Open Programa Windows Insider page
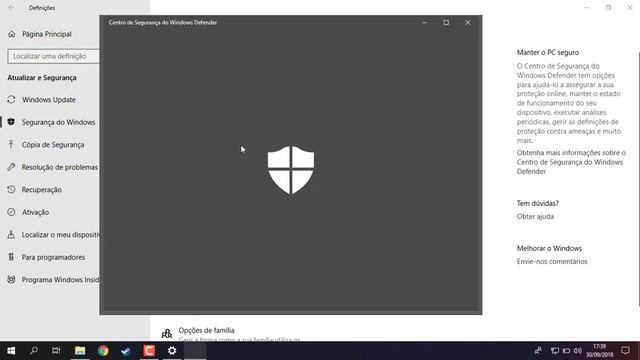This screenshot has width=640, height=360. (60, 280)
